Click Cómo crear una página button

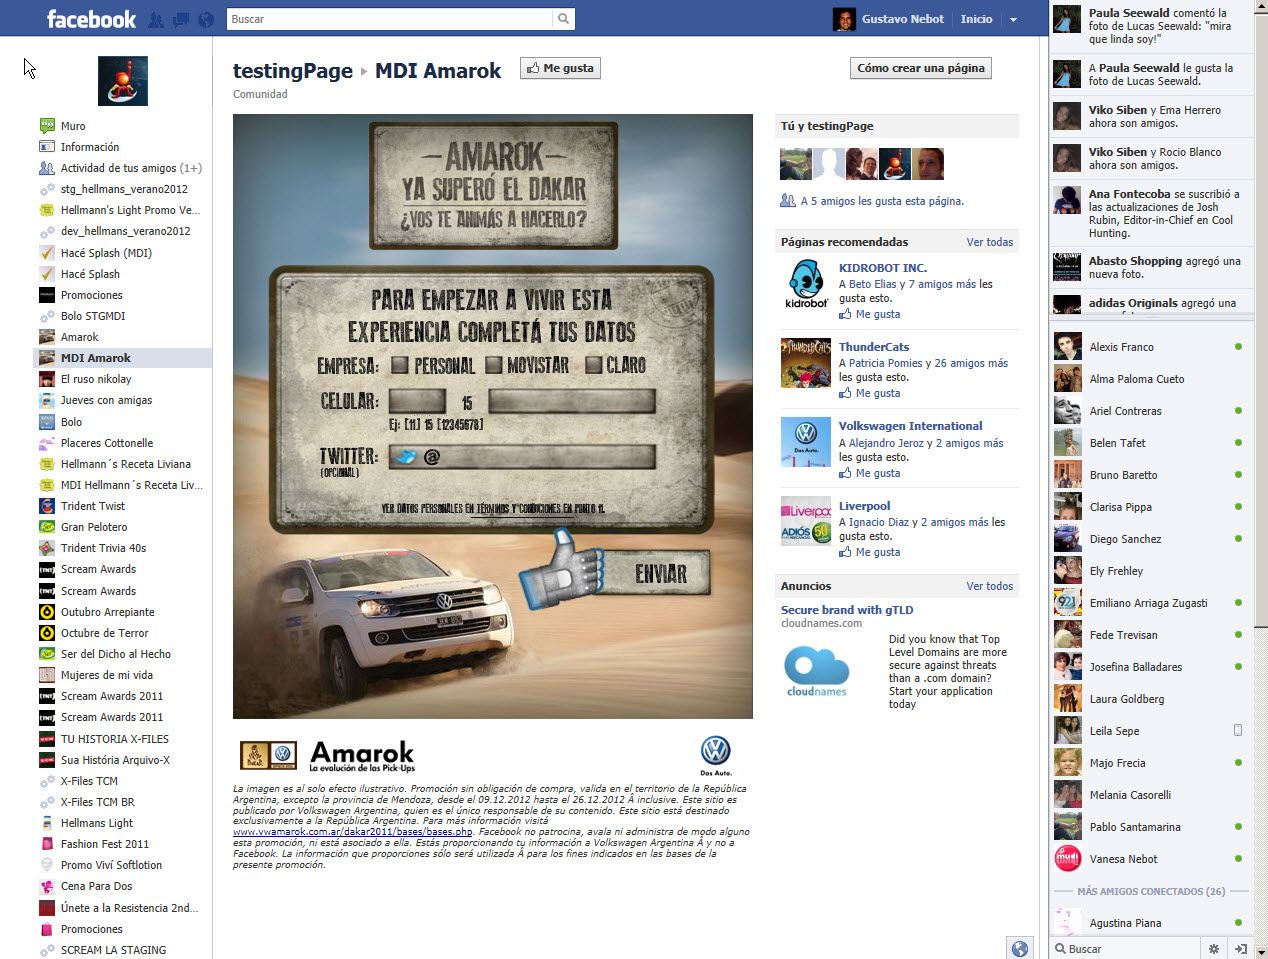(x=920, y=68)
